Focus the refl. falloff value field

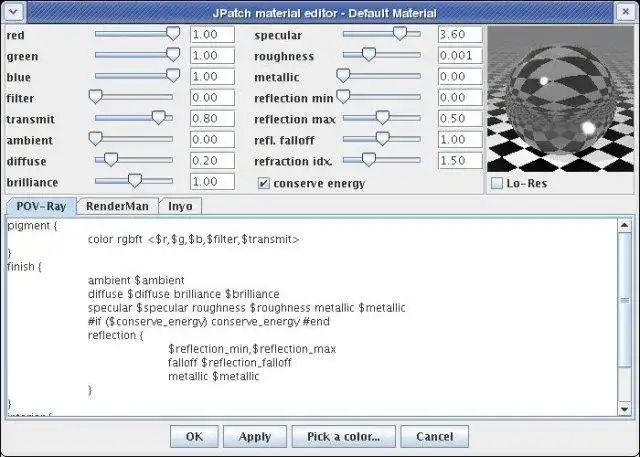[x=460, y=140]
